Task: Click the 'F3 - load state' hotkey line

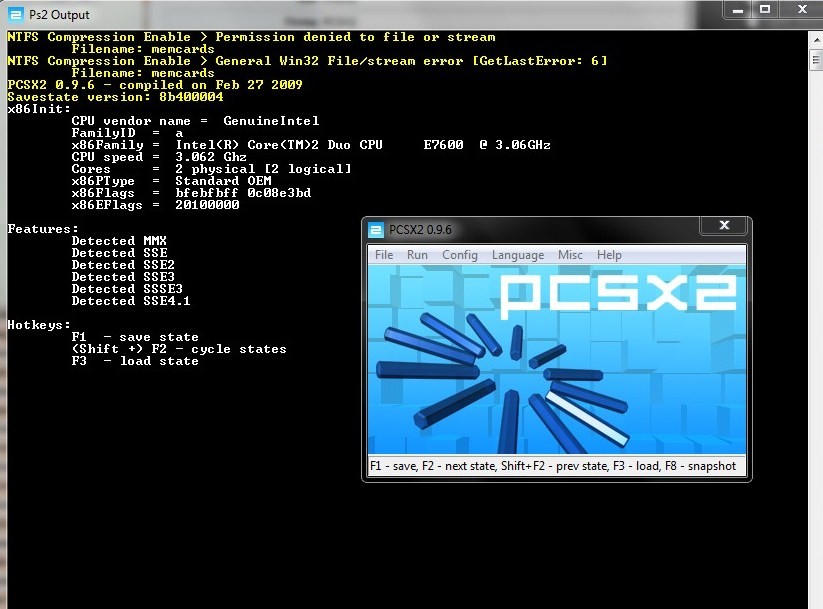Action: pos(135,361)
